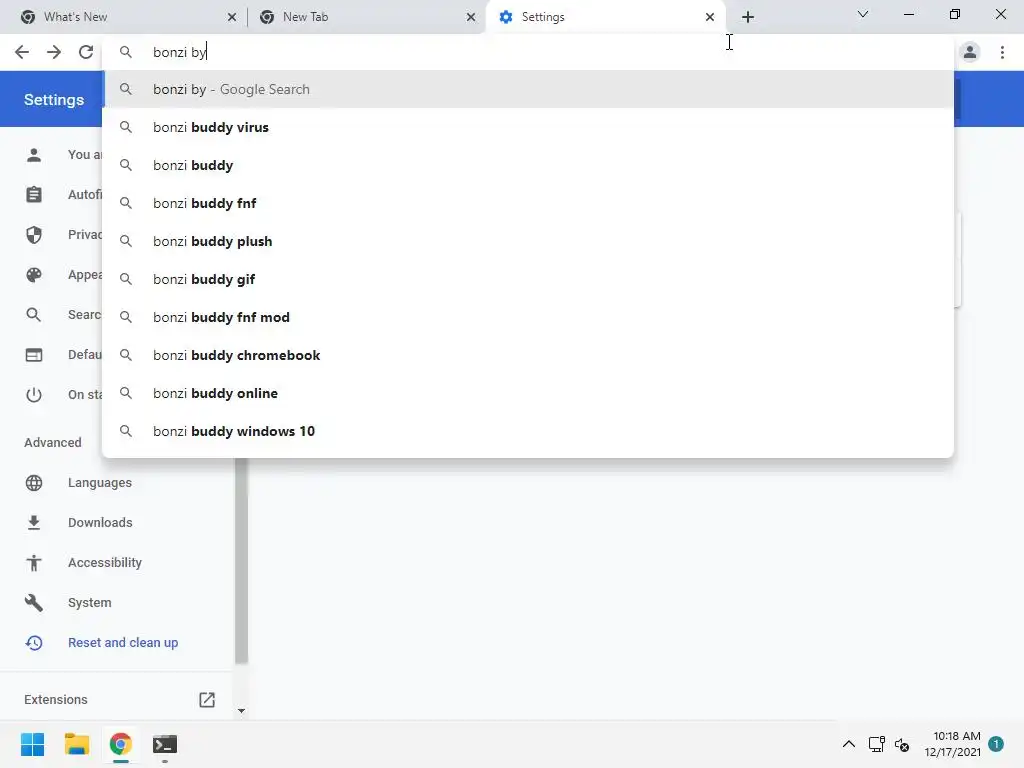Open the clock and date panel
The width and height of the screenshot is (1024, 768).
953,744
